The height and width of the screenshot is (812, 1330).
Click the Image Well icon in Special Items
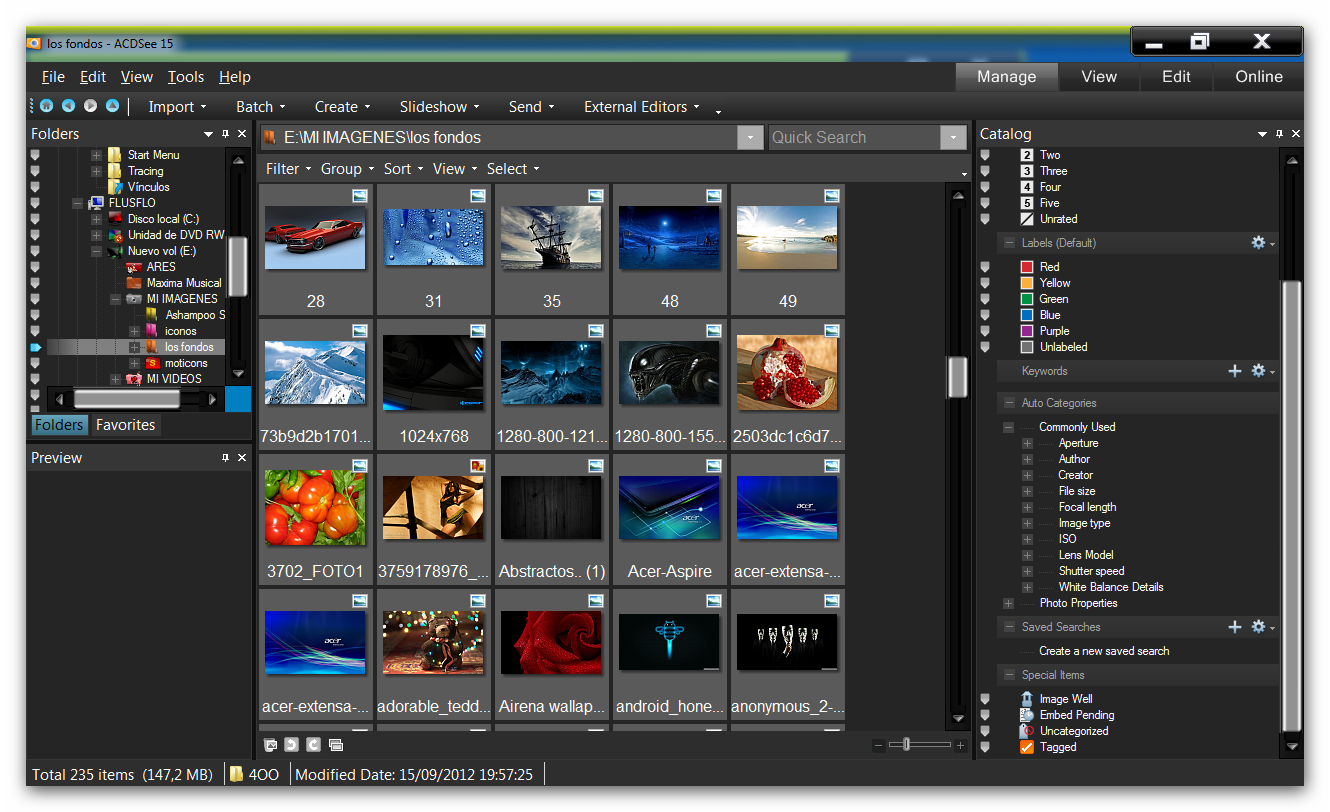point(1026,699)
